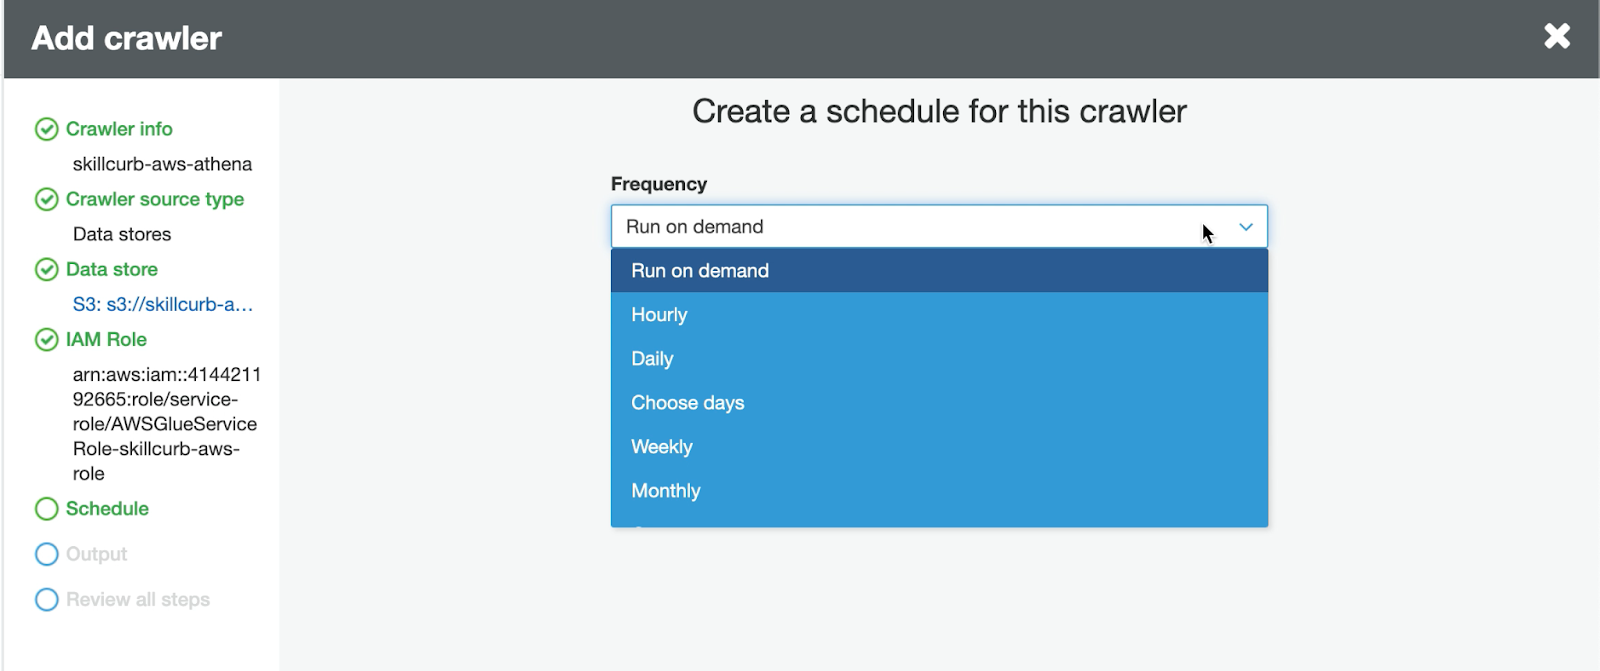
Task: Open the Crawler source type step
Action: click(155, 199)
